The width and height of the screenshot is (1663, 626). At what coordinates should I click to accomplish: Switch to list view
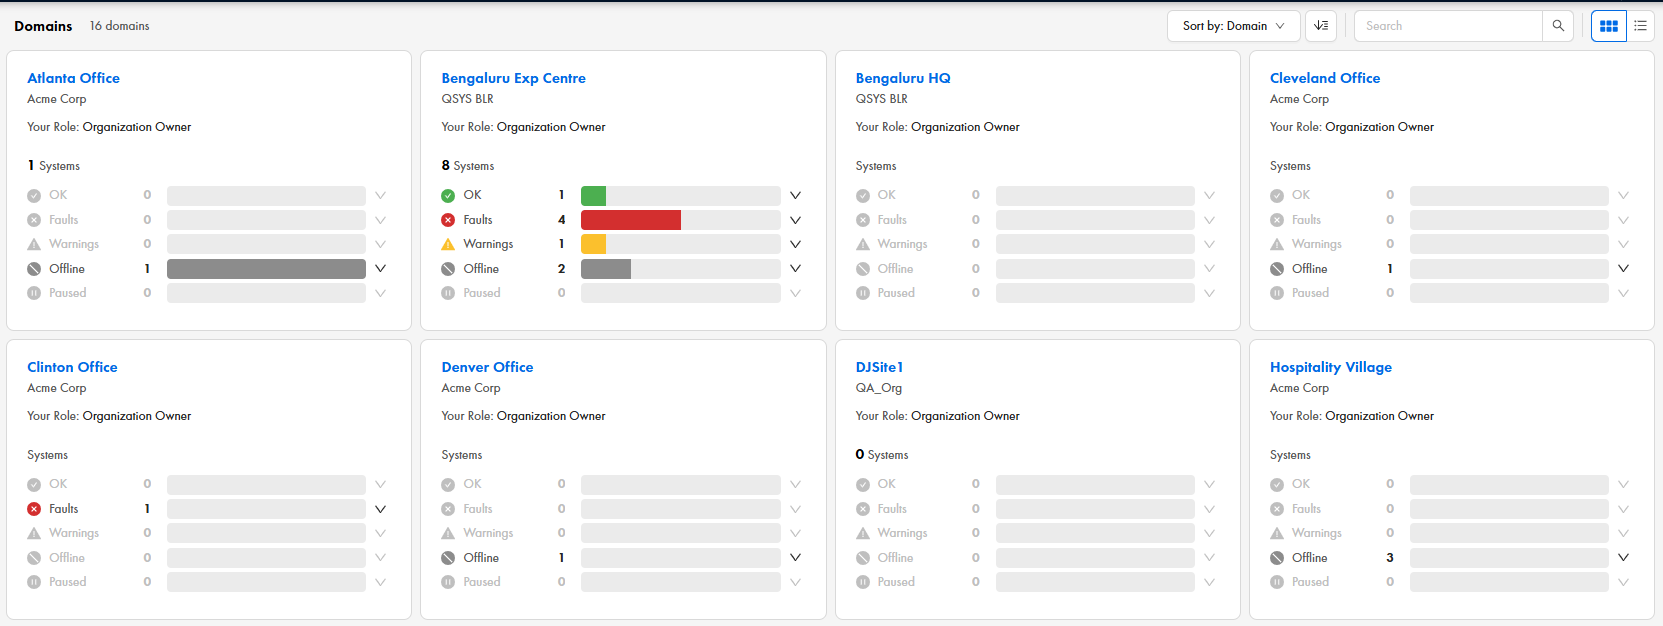pos(1640,26)
